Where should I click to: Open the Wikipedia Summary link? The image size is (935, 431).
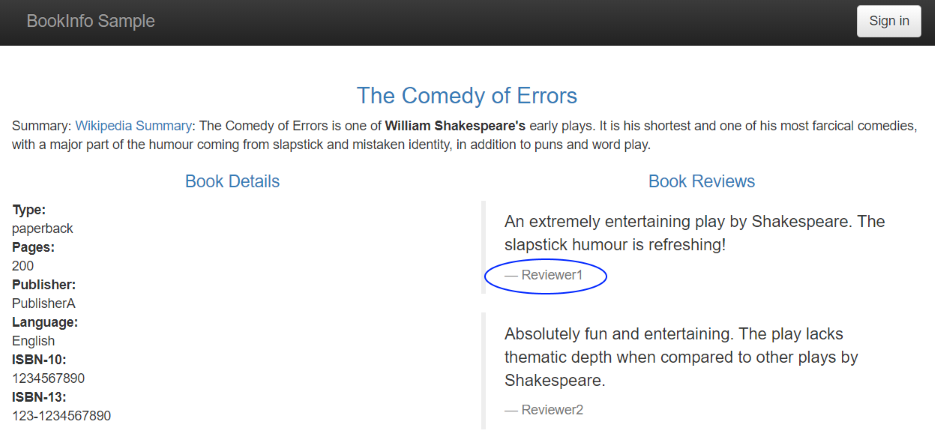134,126
